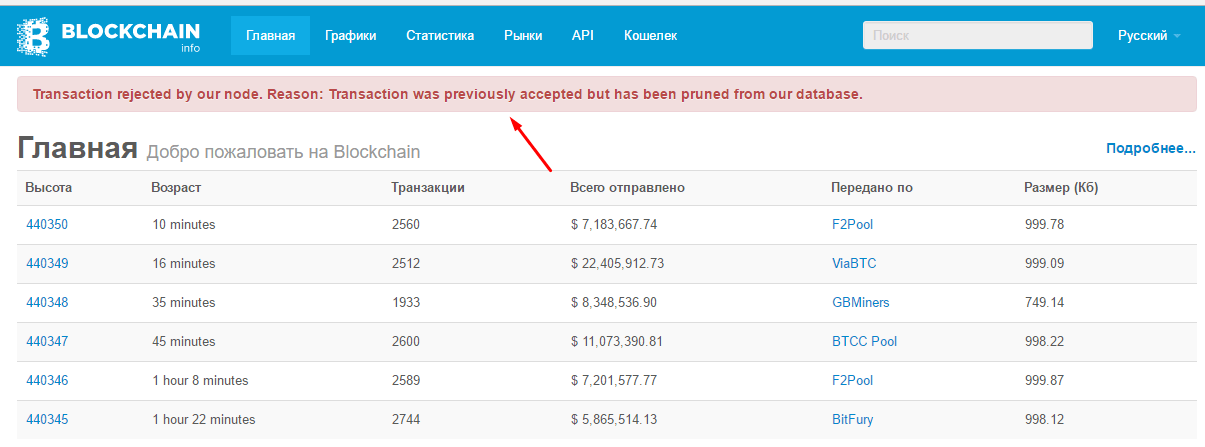The width and height of the screenshot is (1205, 447).
Task: Open the Подробнее... link
Action: pyautogui.click(x=1150, y=148)
